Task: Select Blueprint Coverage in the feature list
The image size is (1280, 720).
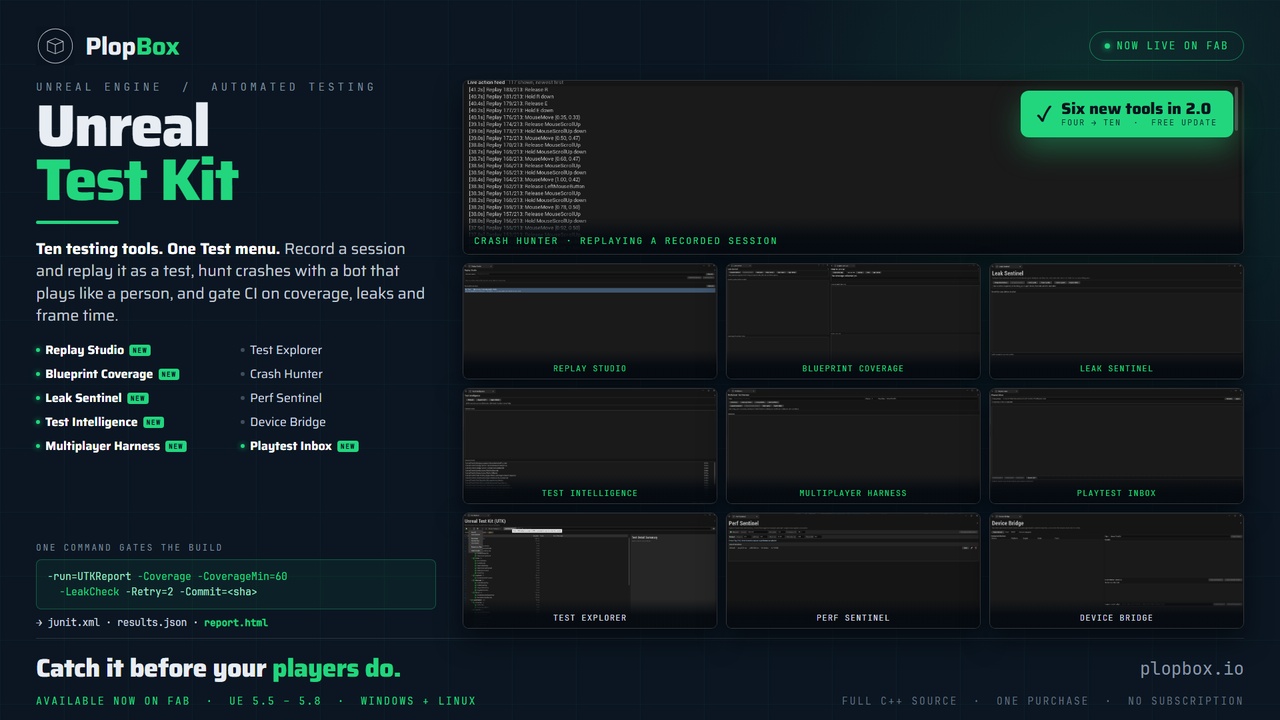Action: coord(99,374)
